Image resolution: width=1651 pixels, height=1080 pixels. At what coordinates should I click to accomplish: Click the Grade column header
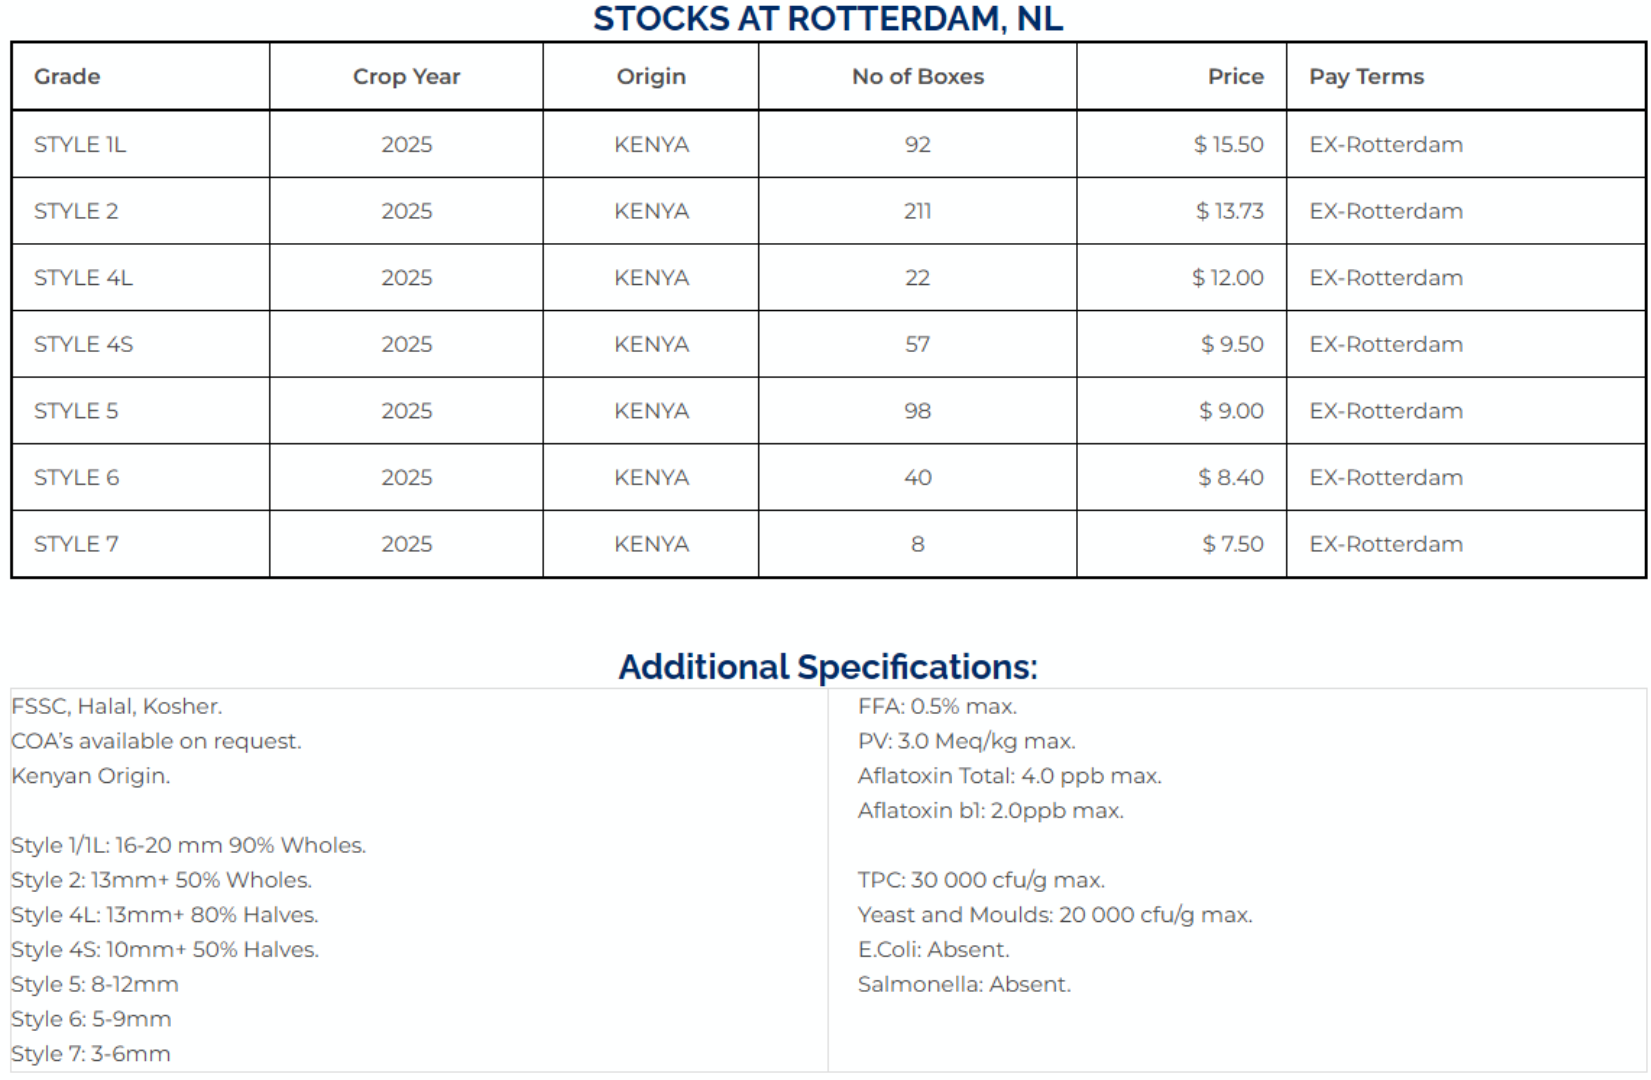coord(140,76)
